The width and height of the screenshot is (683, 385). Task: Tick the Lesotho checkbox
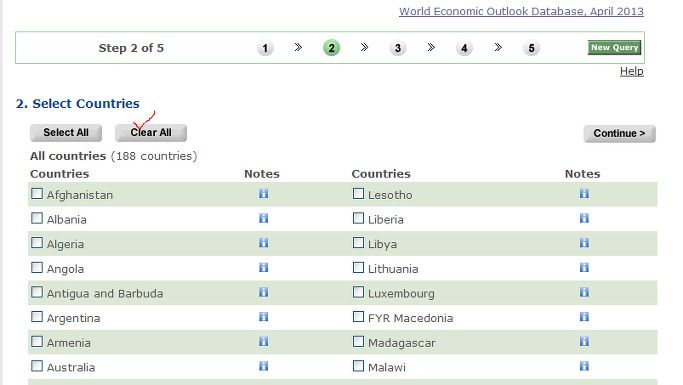pos(358,193)
